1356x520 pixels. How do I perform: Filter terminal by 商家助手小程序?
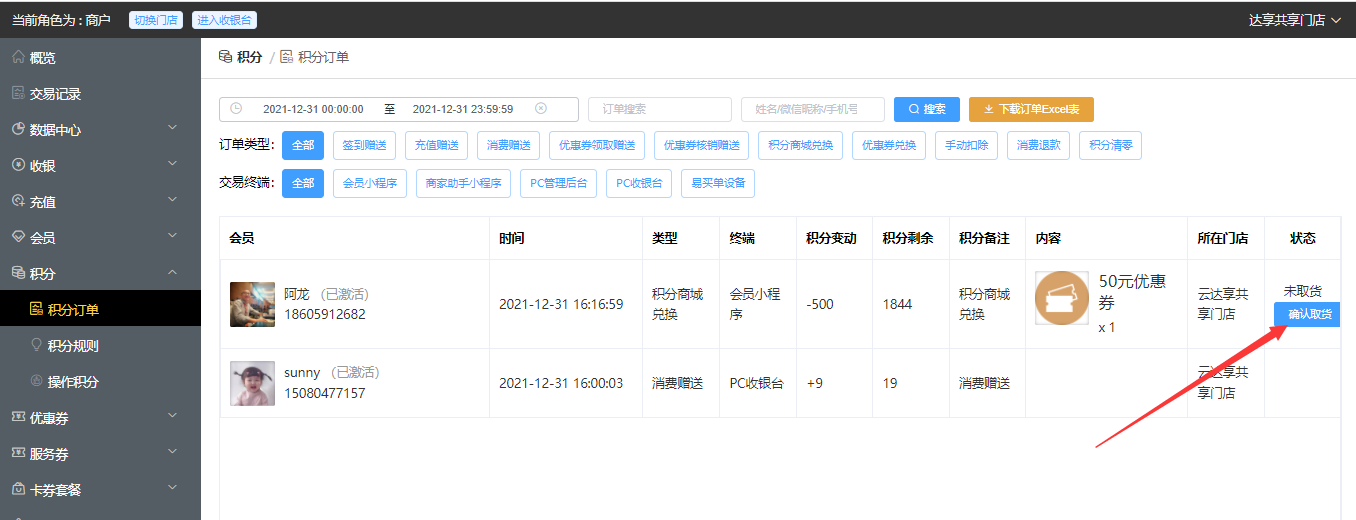(464, 183)
